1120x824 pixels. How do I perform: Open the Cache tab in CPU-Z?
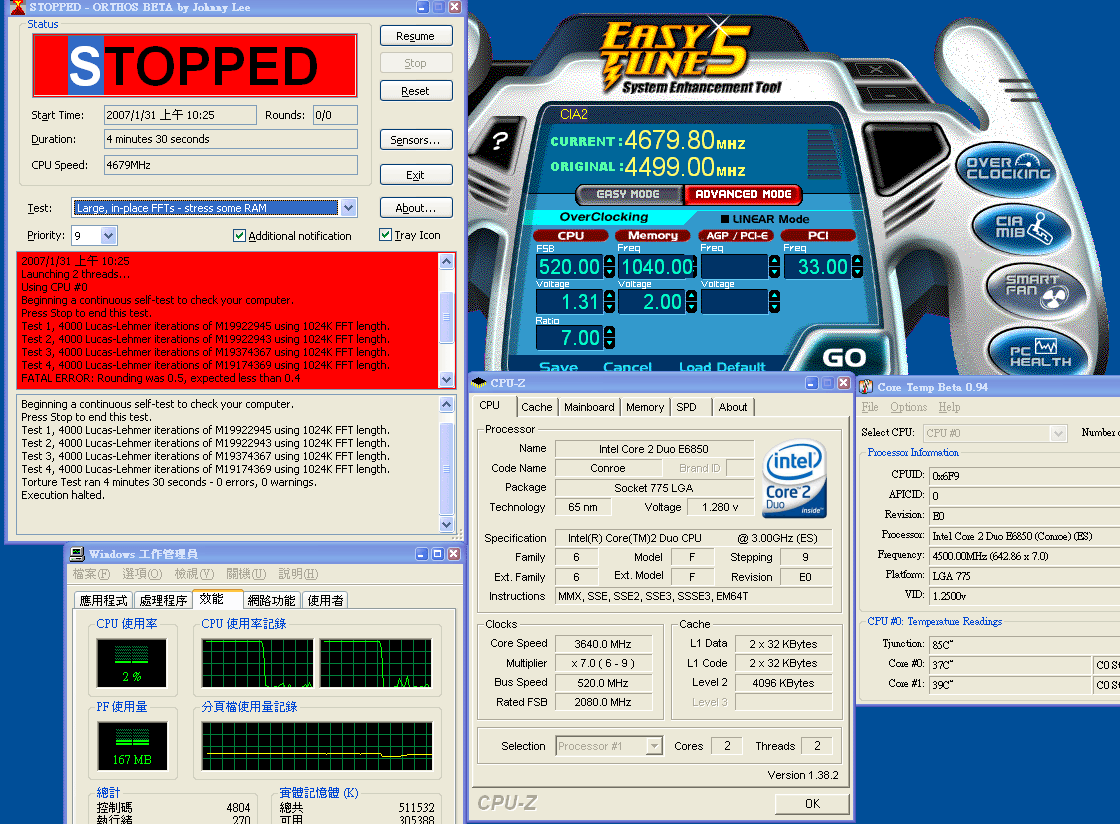click(x=536, y=407)
